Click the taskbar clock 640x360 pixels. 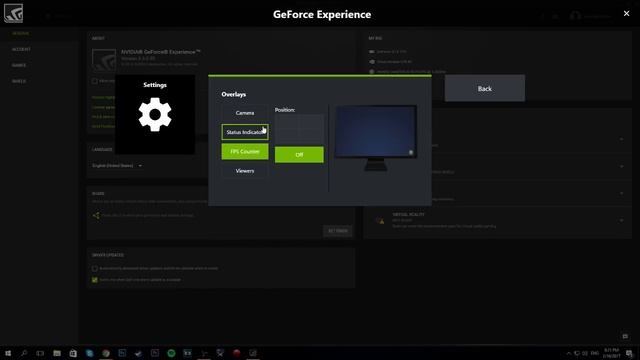click(x=611, y=353)
